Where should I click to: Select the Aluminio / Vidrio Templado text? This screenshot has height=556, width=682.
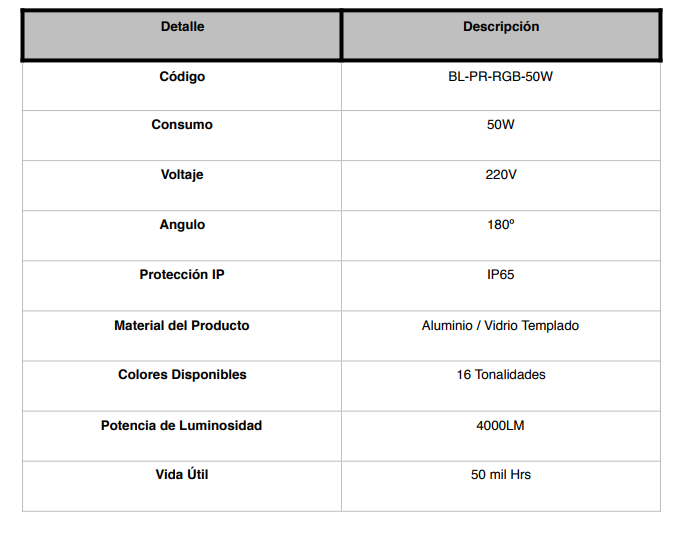500,325
